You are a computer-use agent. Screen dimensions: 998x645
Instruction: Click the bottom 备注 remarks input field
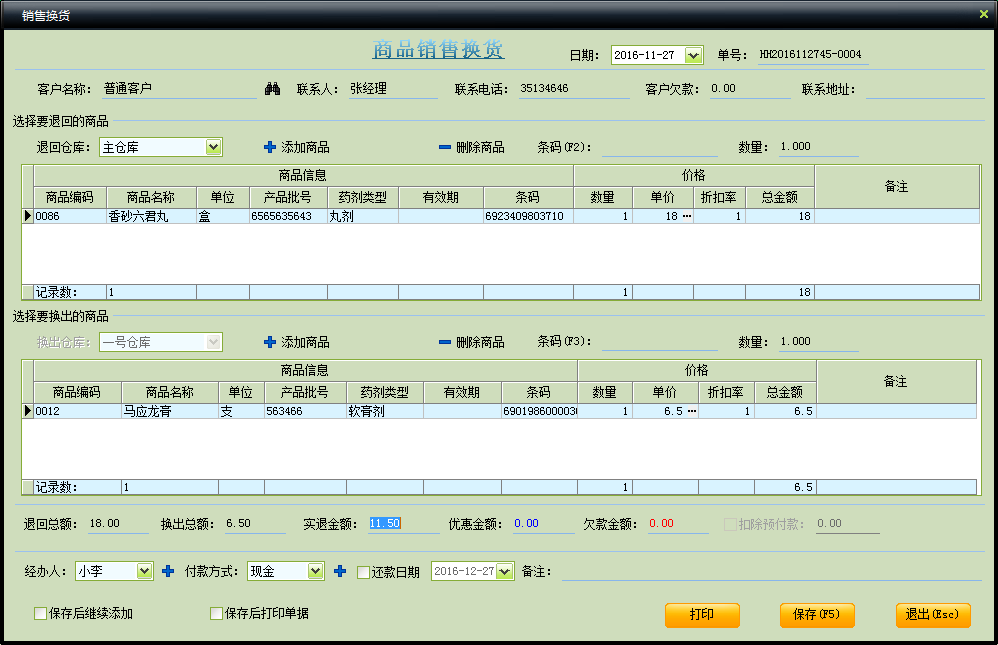(771, 572)
